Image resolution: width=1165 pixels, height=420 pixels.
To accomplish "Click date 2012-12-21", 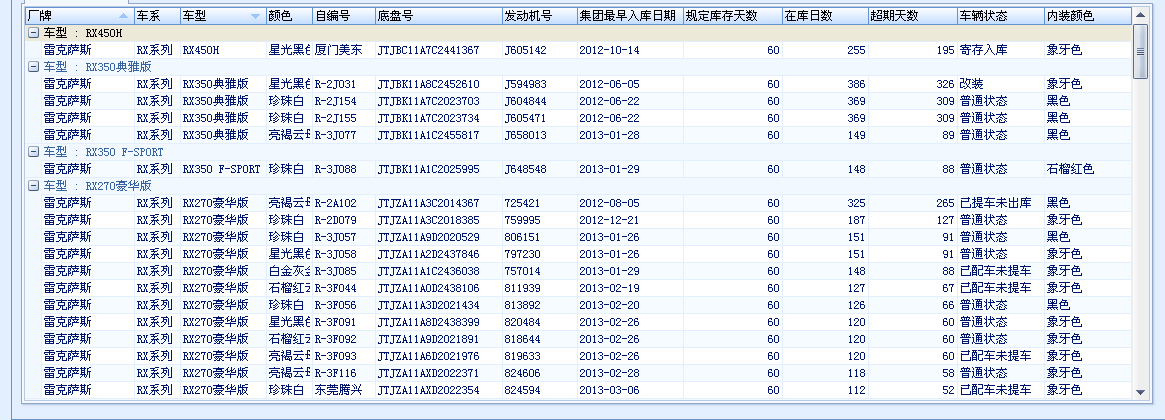I will click(609, 220).
